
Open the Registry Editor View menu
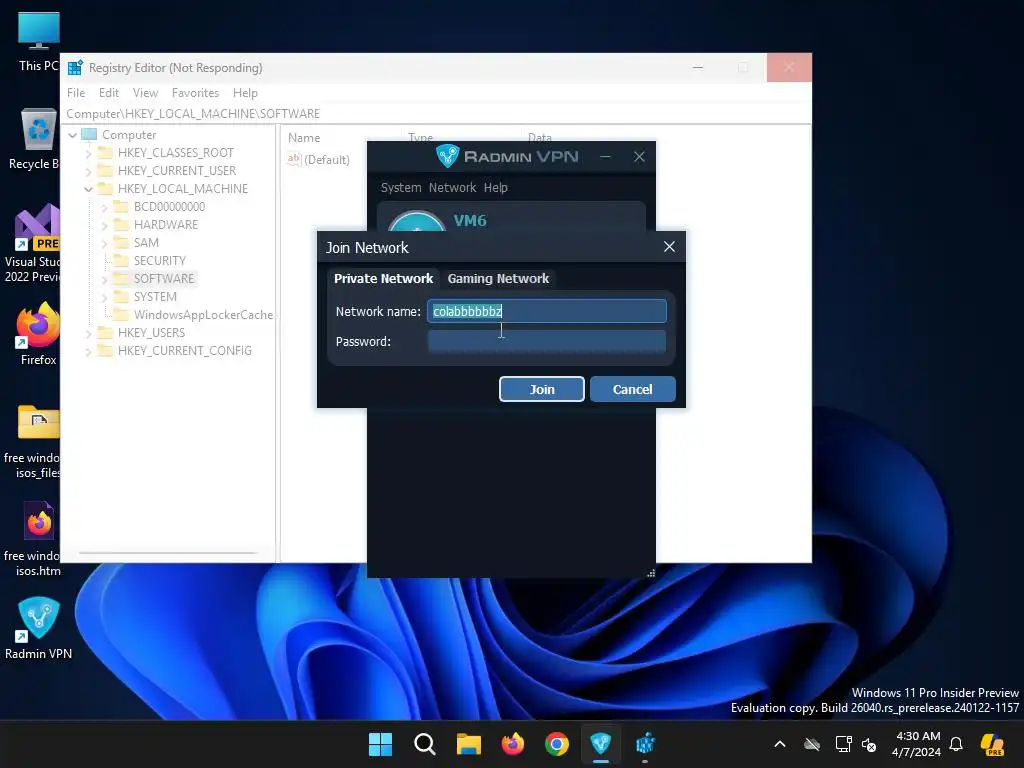(x=145, y=93)
